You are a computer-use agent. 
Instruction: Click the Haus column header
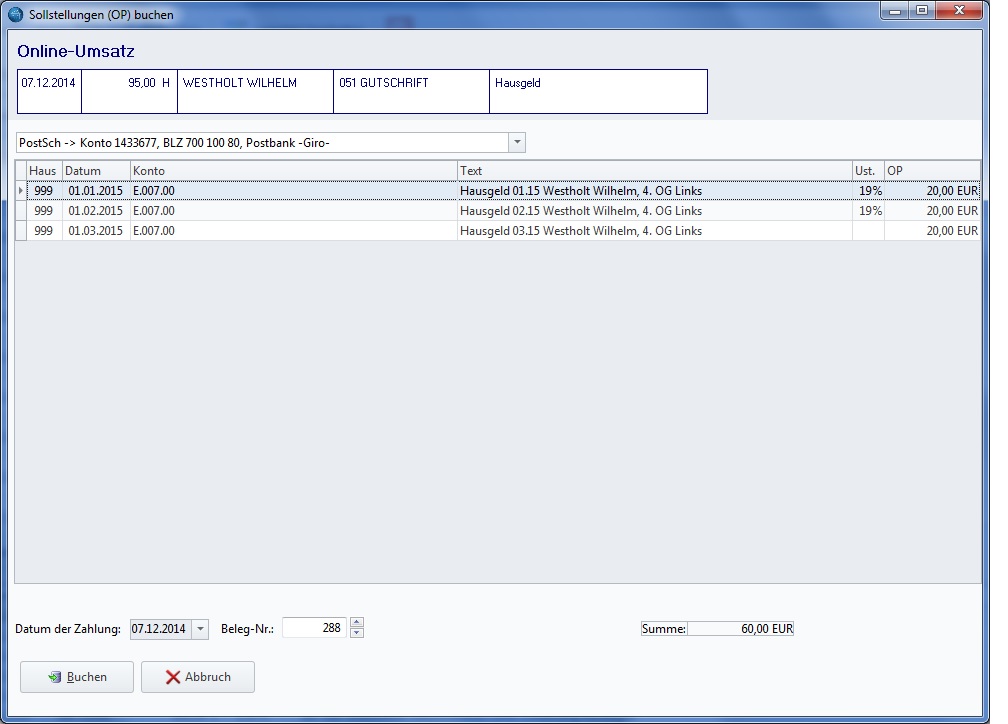[44, 171]
